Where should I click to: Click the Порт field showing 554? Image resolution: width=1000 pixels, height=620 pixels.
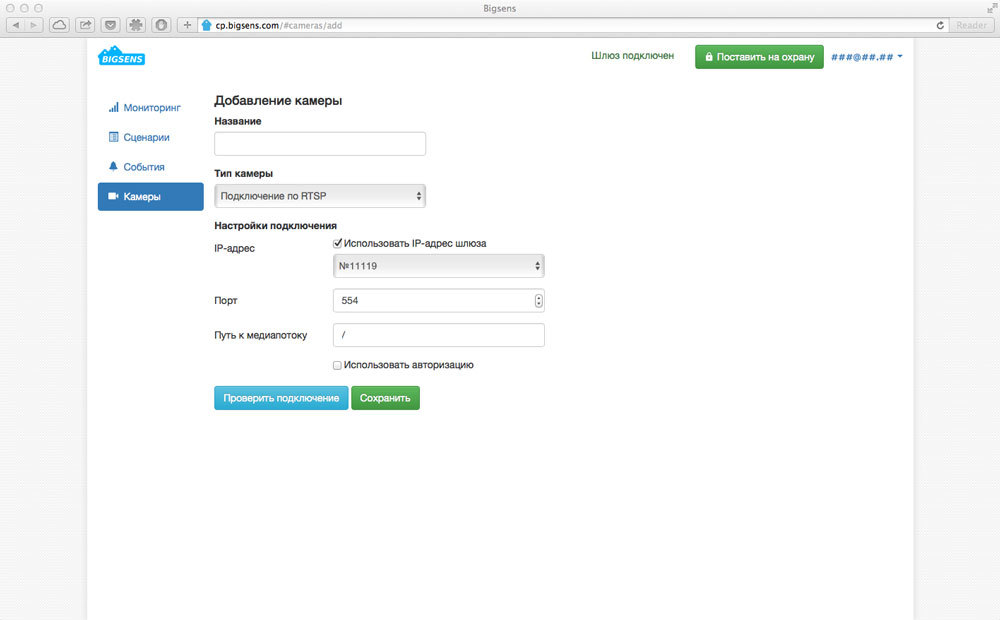click(x=439, y=300)
